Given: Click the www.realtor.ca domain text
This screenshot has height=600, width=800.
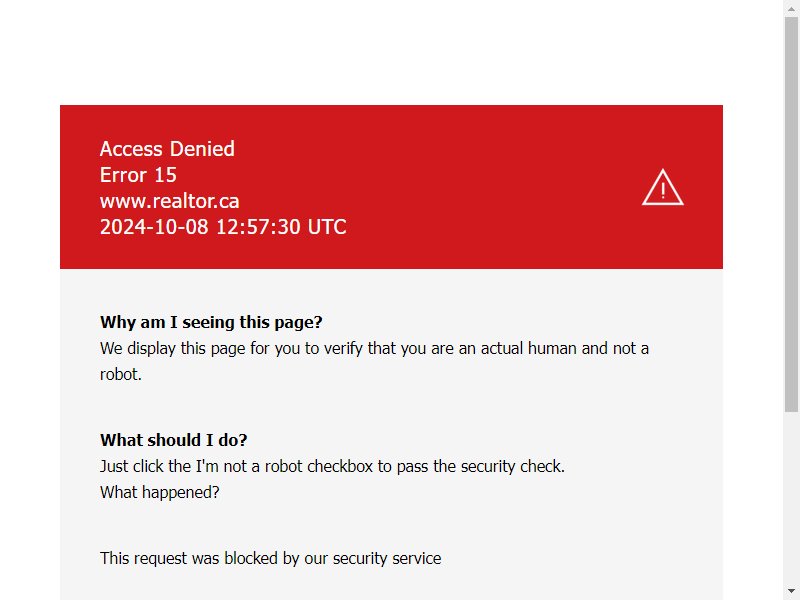Looking at the screenshot, I should pos(169,201).
